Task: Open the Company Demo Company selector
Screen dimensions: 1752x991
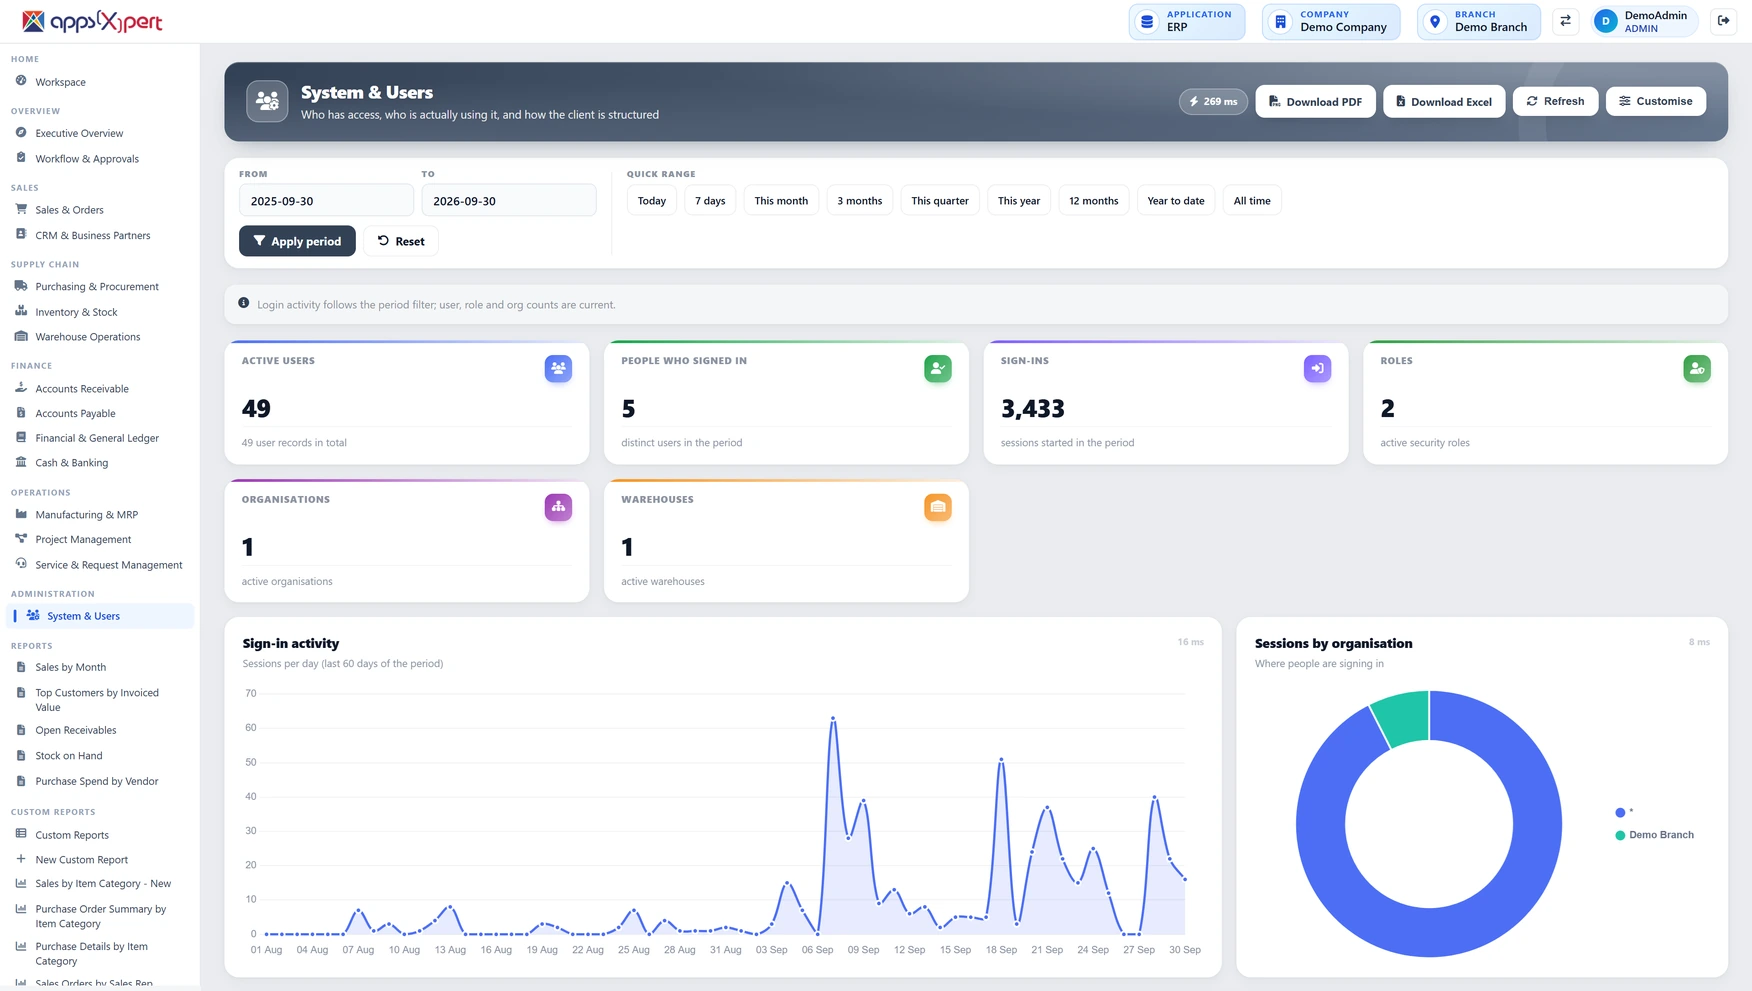Action: (x=1331, y=21)
